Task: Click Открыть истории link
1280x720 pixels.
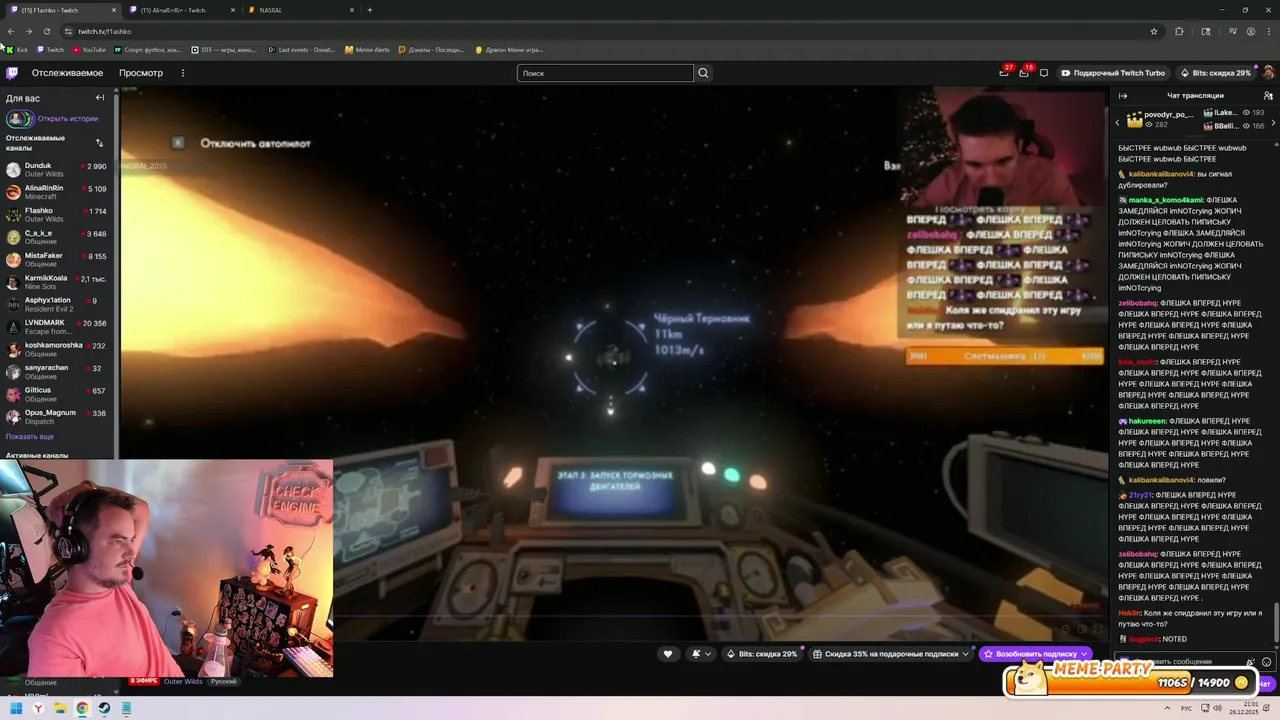Action: coord(68,119)
